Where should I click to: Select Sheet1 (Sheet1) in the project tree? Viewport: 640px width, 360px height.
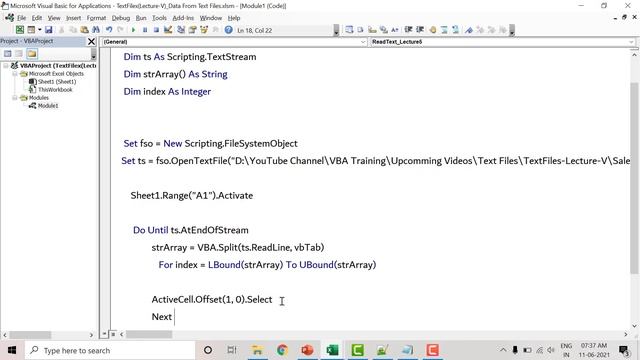click(57, 82)
